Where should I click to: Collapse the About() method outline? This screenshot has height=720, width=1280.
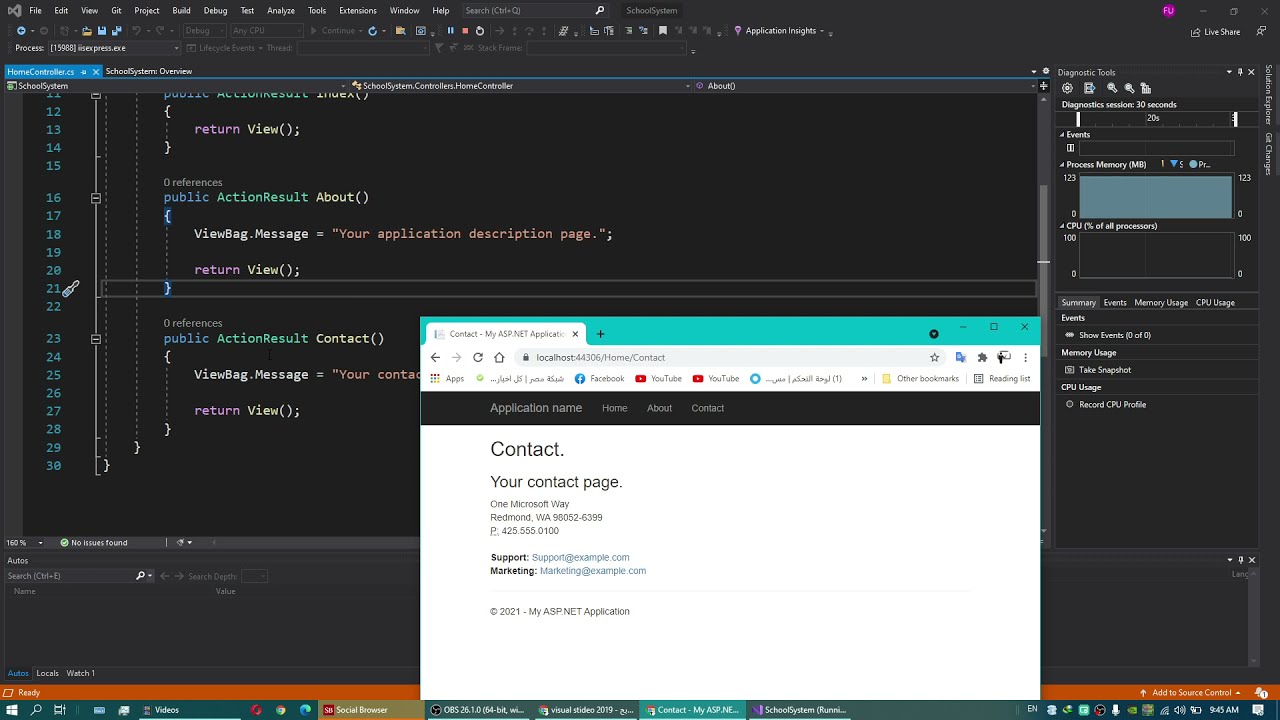(x=96, y=198)
